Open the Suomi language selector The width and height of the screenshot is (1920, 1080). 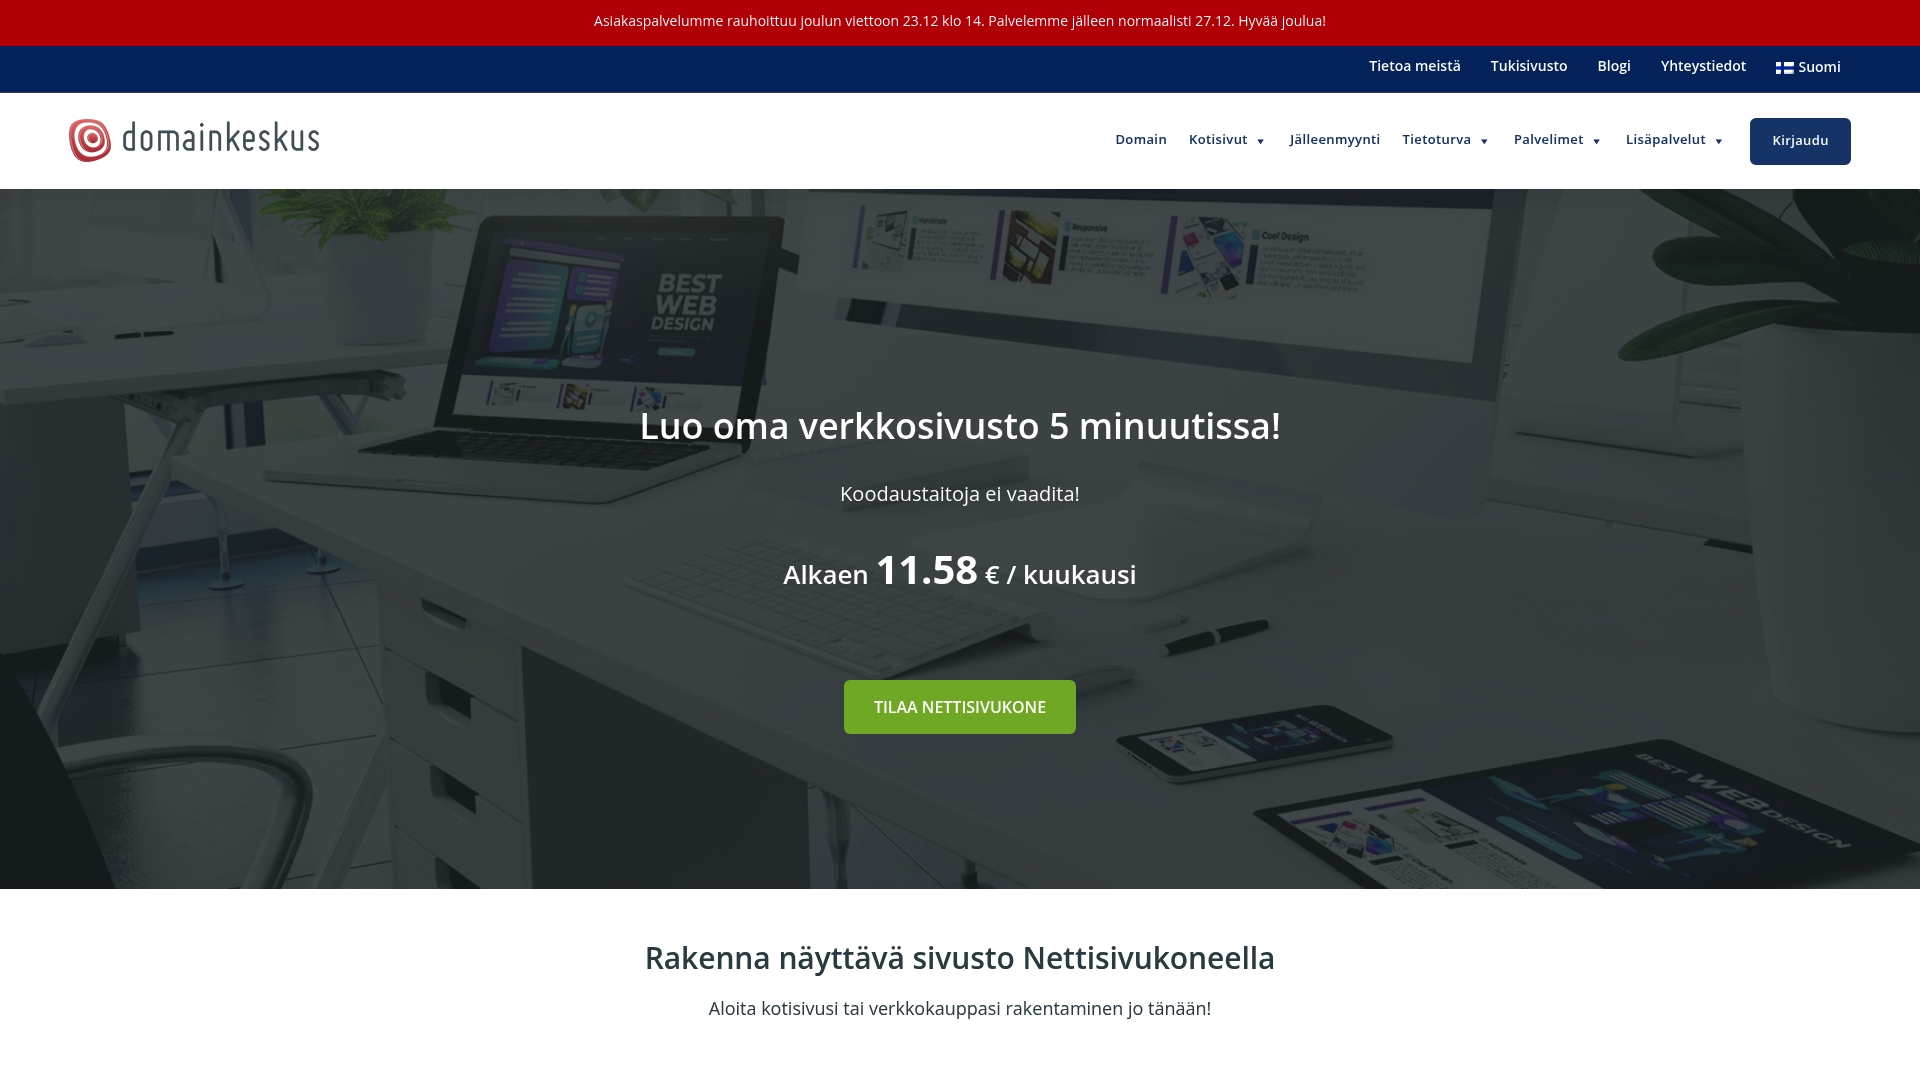pyautogui.click(x=1819, y=67)
